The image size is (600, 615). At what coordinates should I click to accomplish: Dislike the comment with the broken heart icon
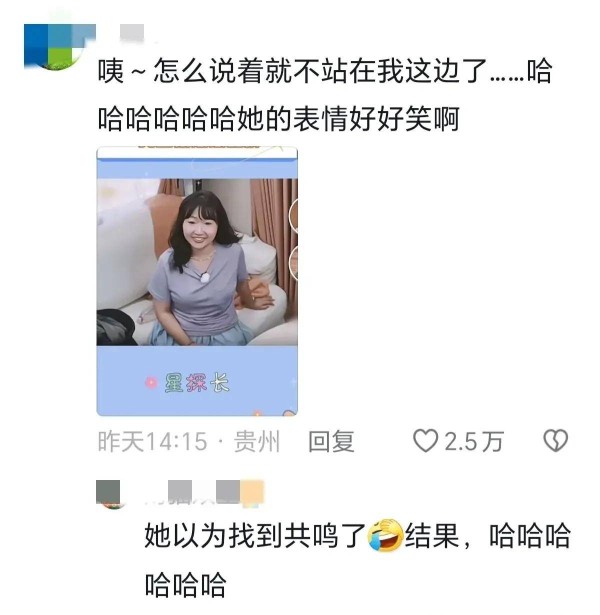[x=555, y=441]
